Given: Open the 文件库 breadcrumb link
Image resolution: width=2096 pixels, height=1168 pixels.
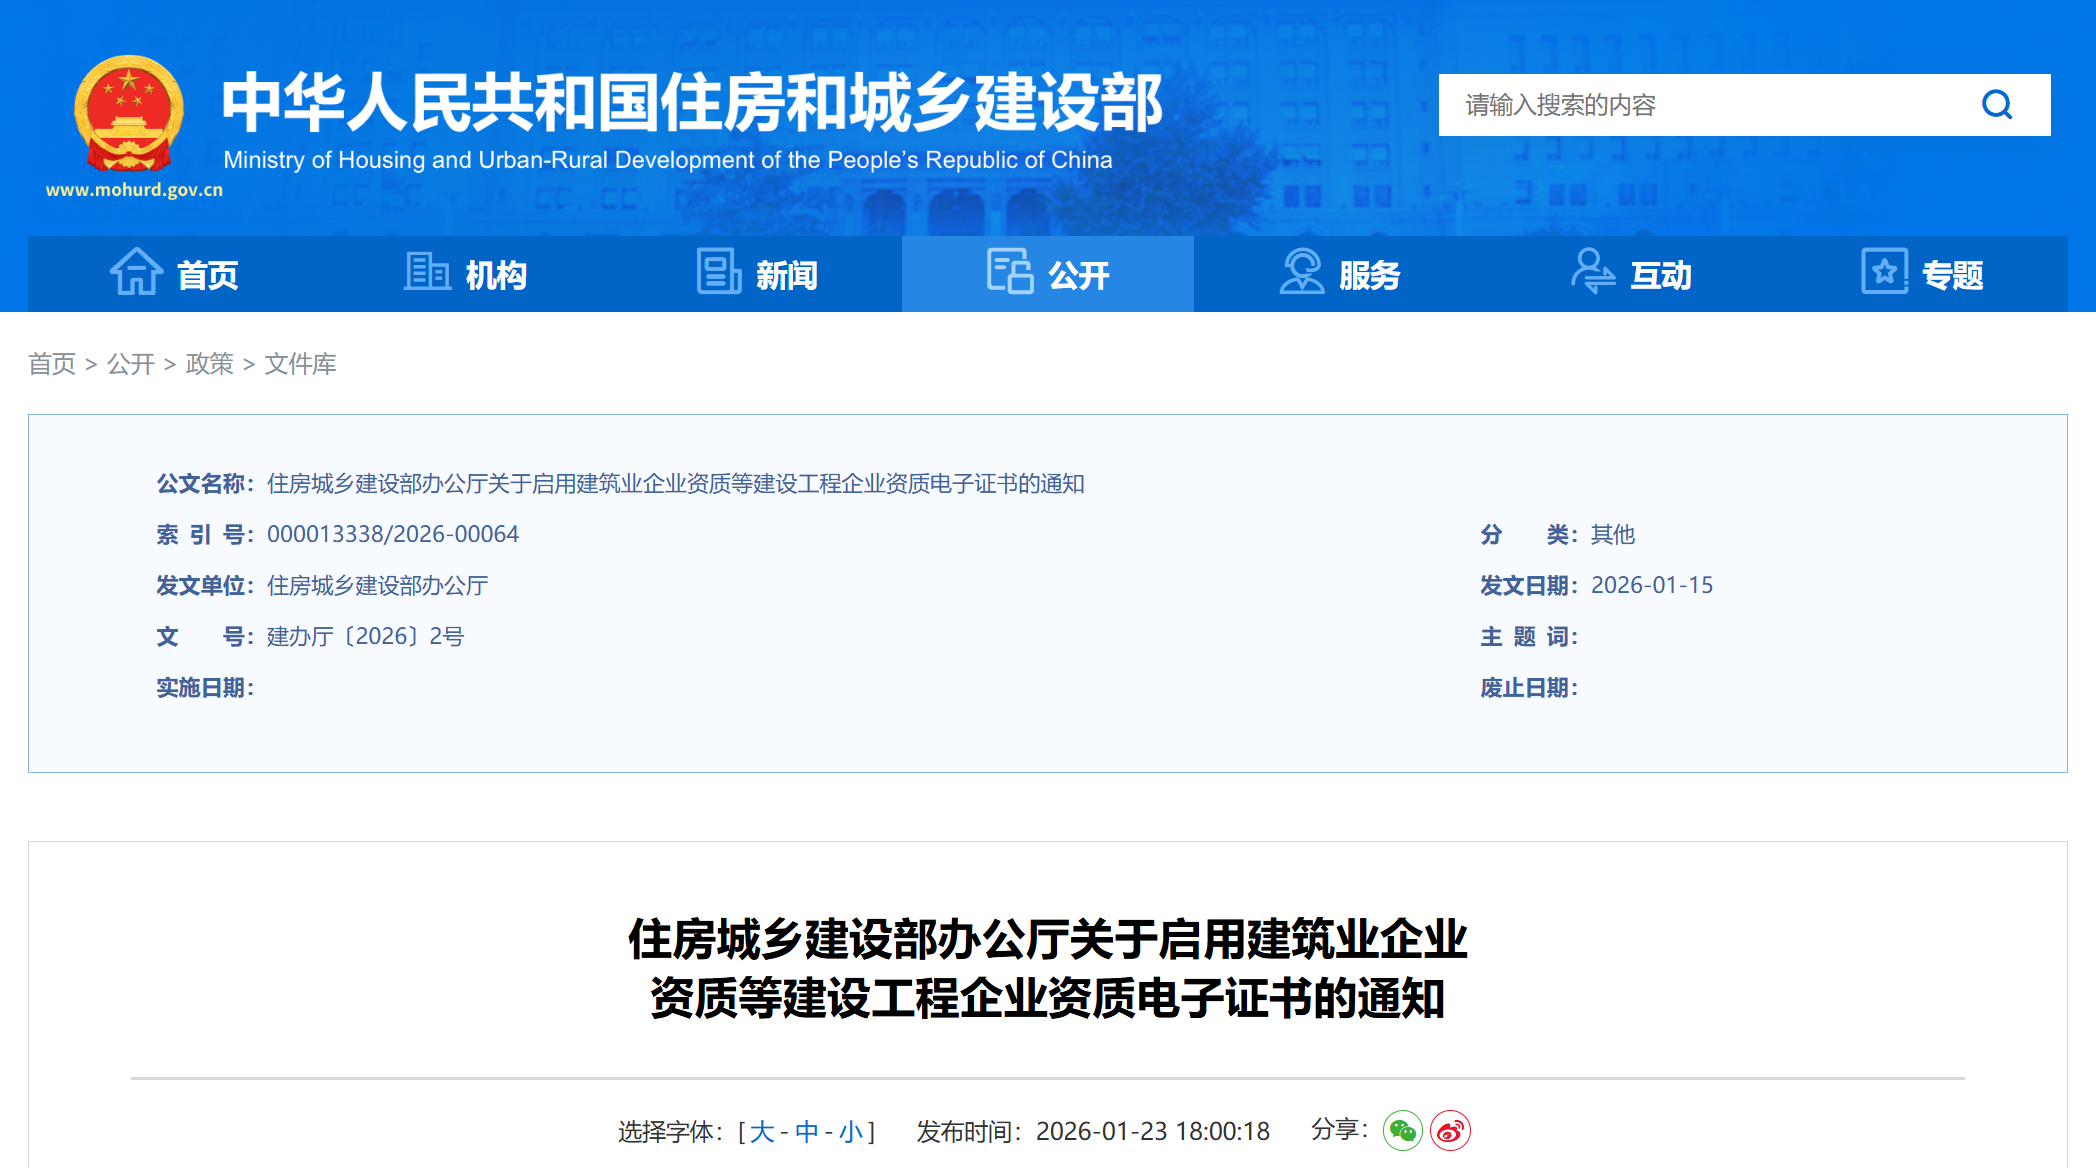Looking at the screenshot, I should tap(301, 364).
